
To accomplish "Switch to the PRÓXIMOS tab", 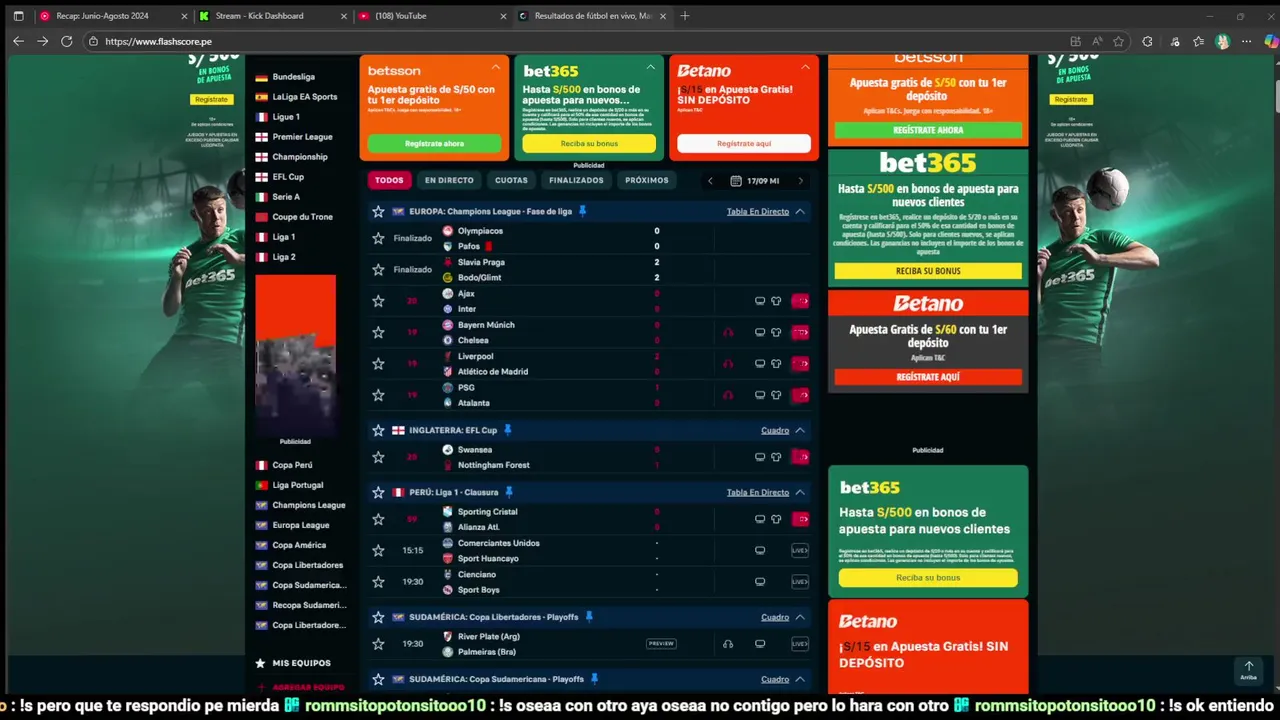I will click(647, 180).
